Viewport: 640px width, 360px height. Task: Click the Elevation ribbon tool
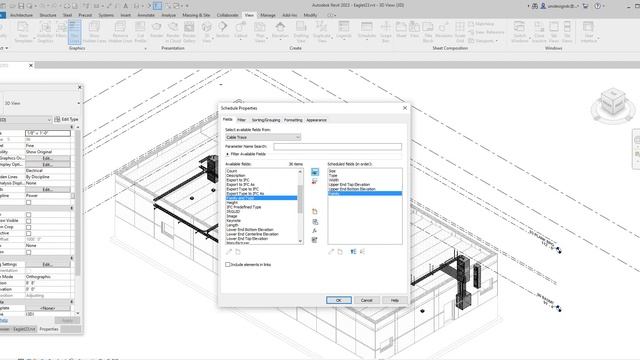(280, 32)
